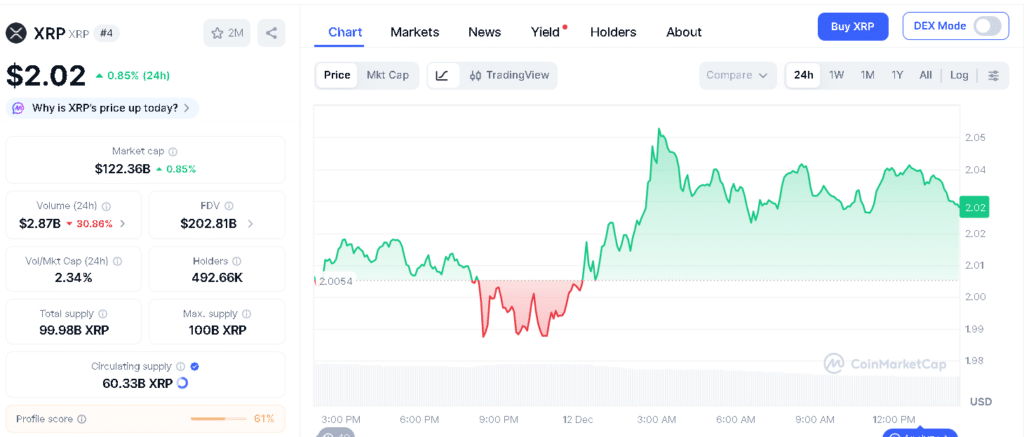Expand 'Why is XRP's price up today?'
Screen dimensions: 1024x437
[103, 108]
